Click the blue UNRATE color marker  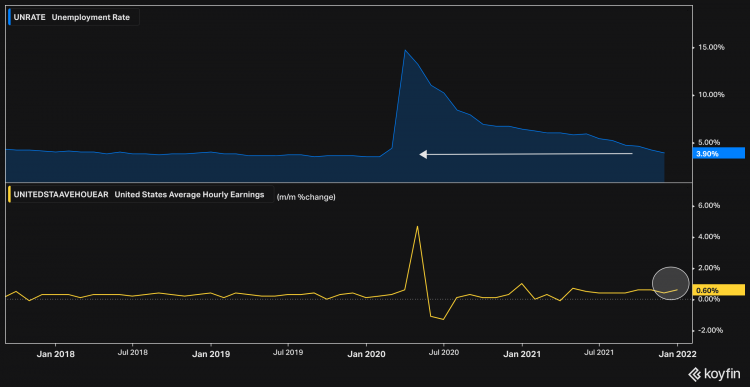[x=10, y=18]
